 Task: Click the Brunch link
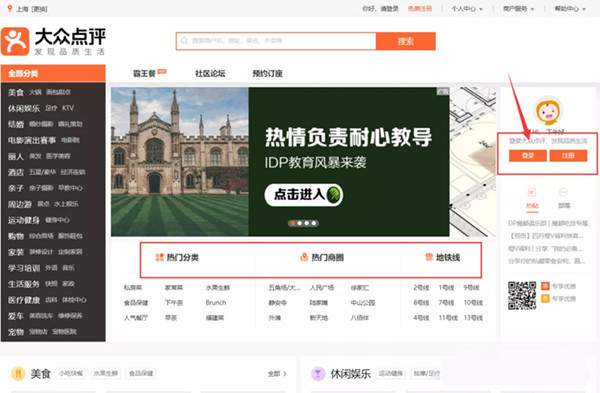pyautogui.click(x=216, y=302)
